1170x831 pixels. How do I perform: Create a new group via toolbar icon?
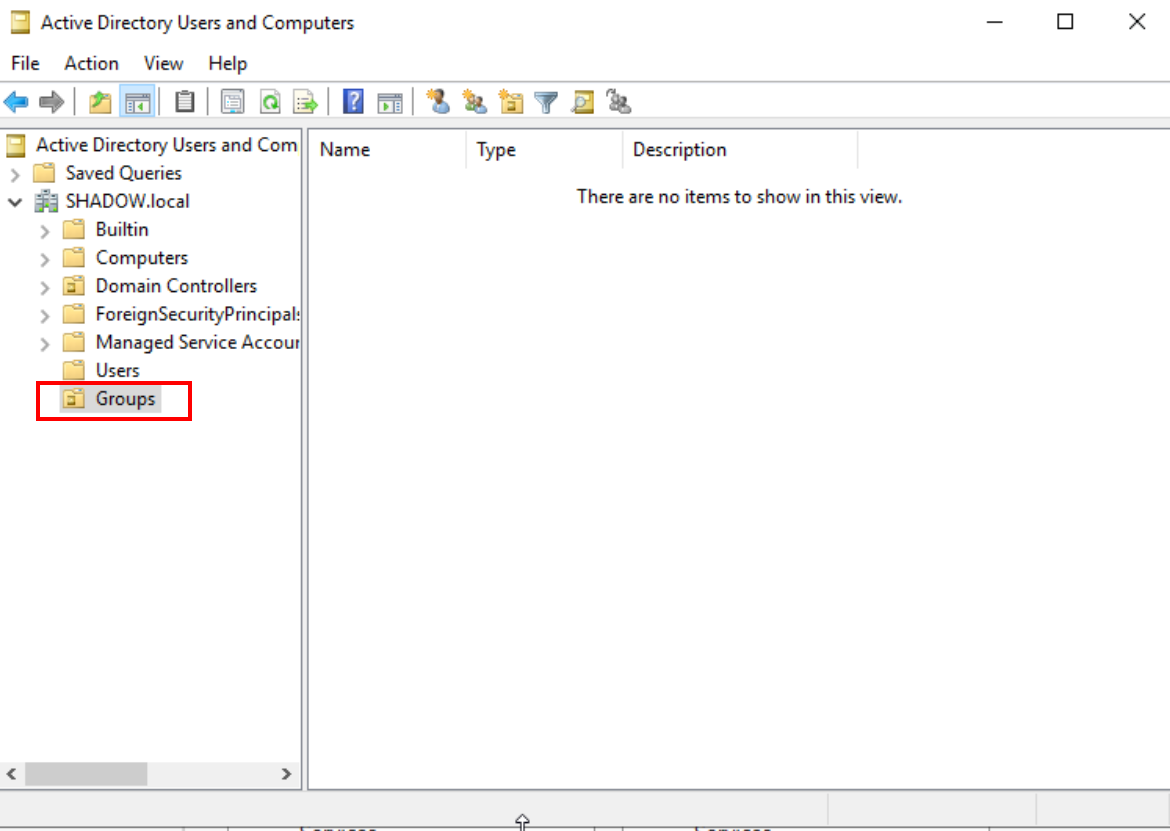[x=474, y=102]
